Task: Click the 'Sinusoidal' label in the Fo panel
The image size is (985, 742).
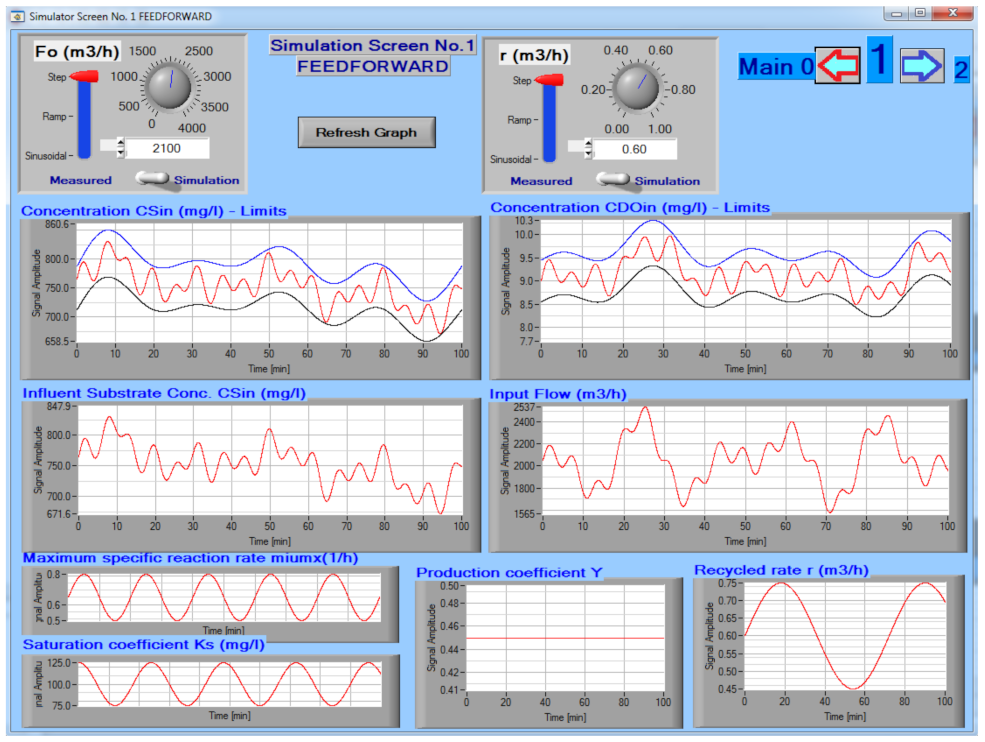Action: [46, 156]
